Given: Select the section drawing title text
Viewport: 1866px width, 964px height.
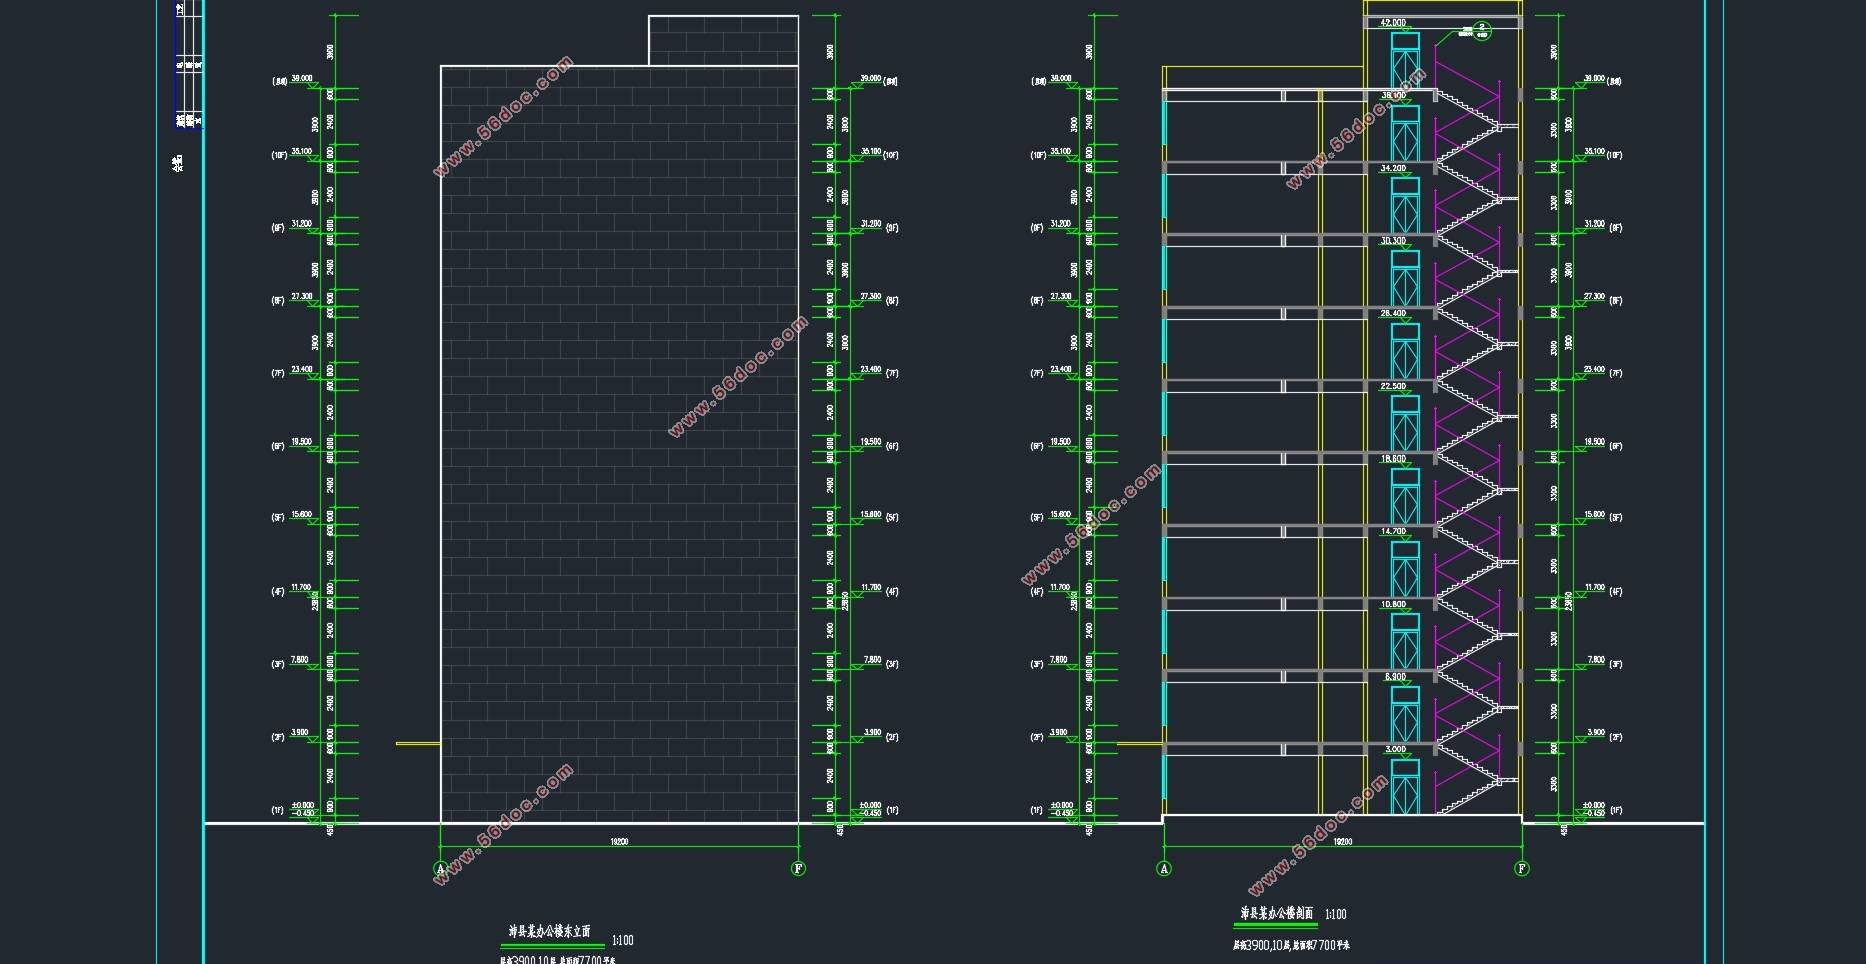Looking at the screenshot, I should [1277, 913].
